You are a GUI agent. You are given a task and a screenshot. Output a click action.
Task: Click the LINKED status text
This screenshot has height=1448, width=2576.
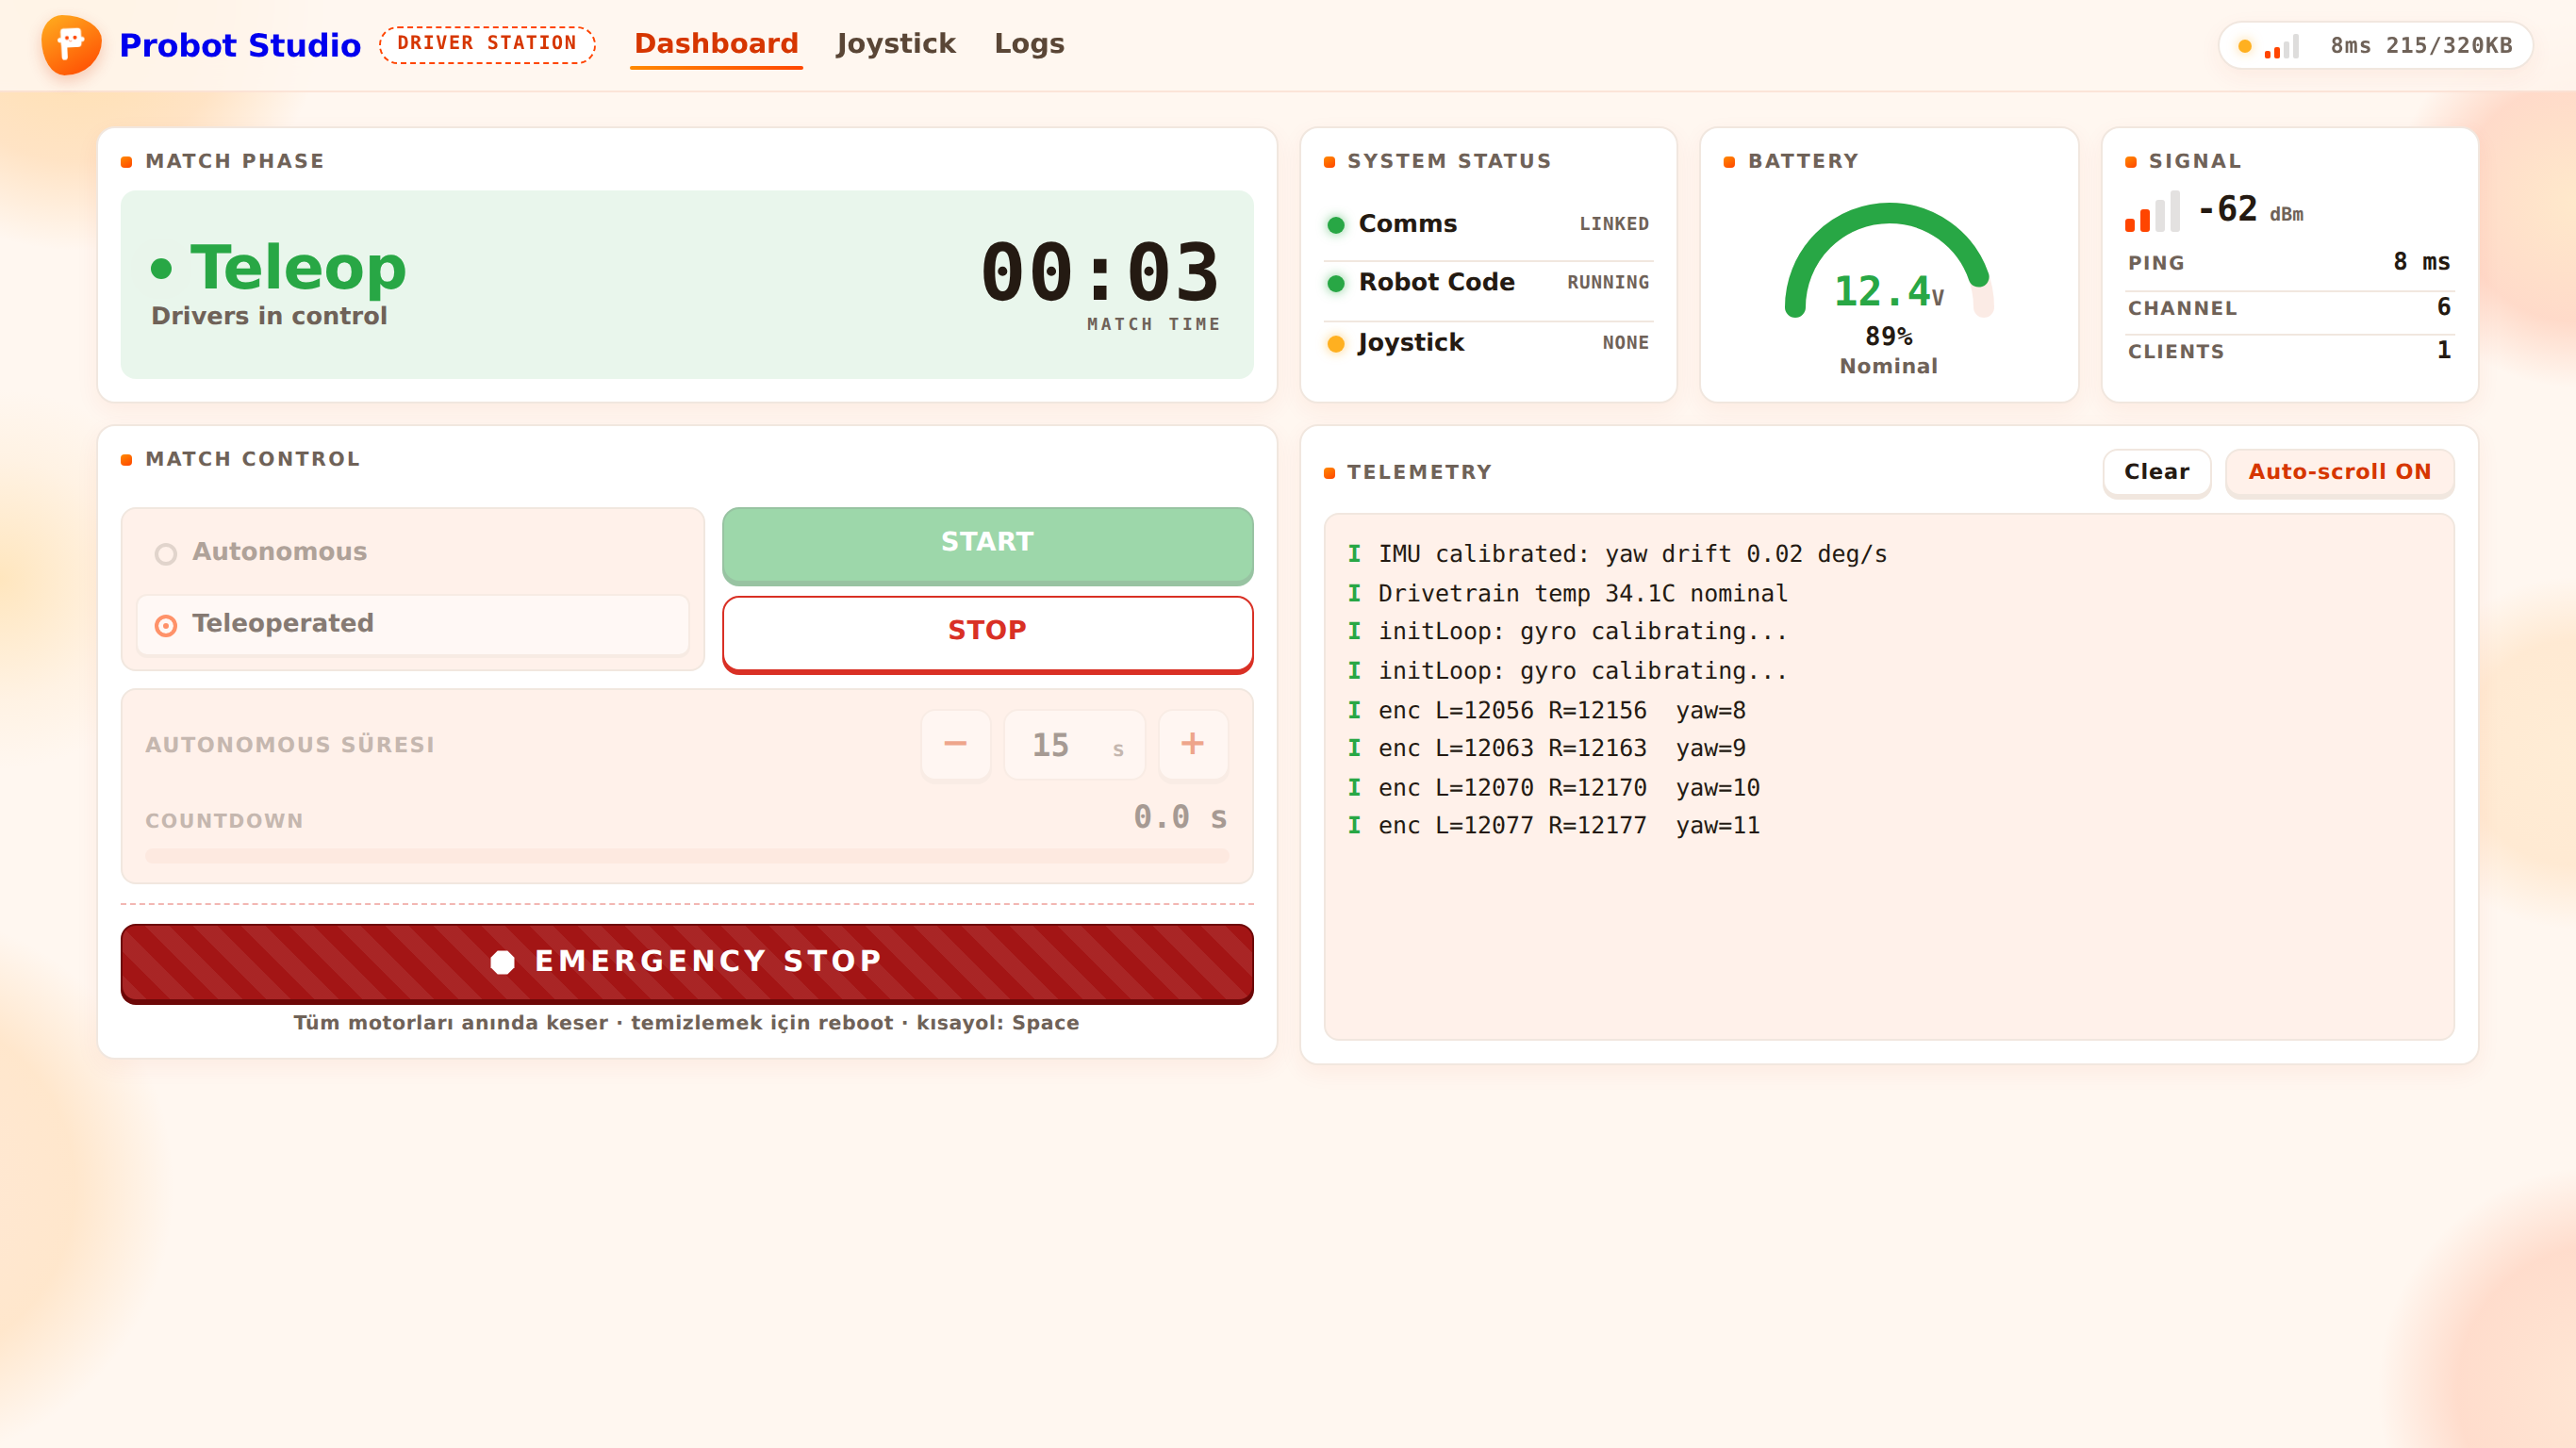coord(1614,225)
